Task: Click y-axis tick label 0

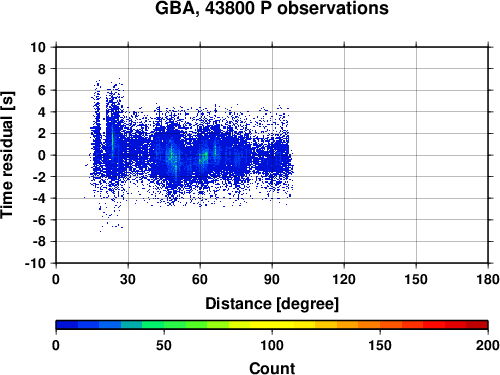Action: [42, 155]
